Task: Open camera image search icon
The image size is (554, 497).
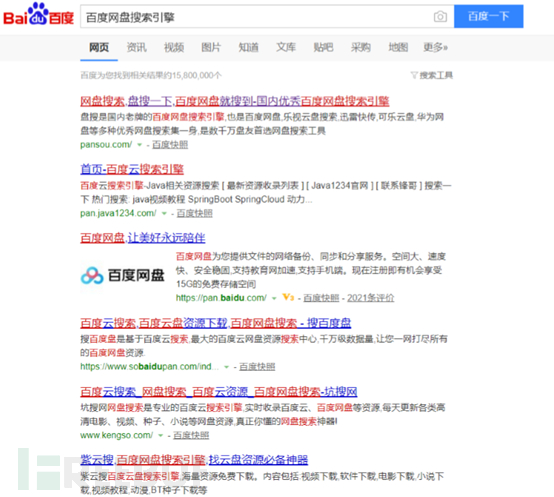Action: [x=440, y=17]
